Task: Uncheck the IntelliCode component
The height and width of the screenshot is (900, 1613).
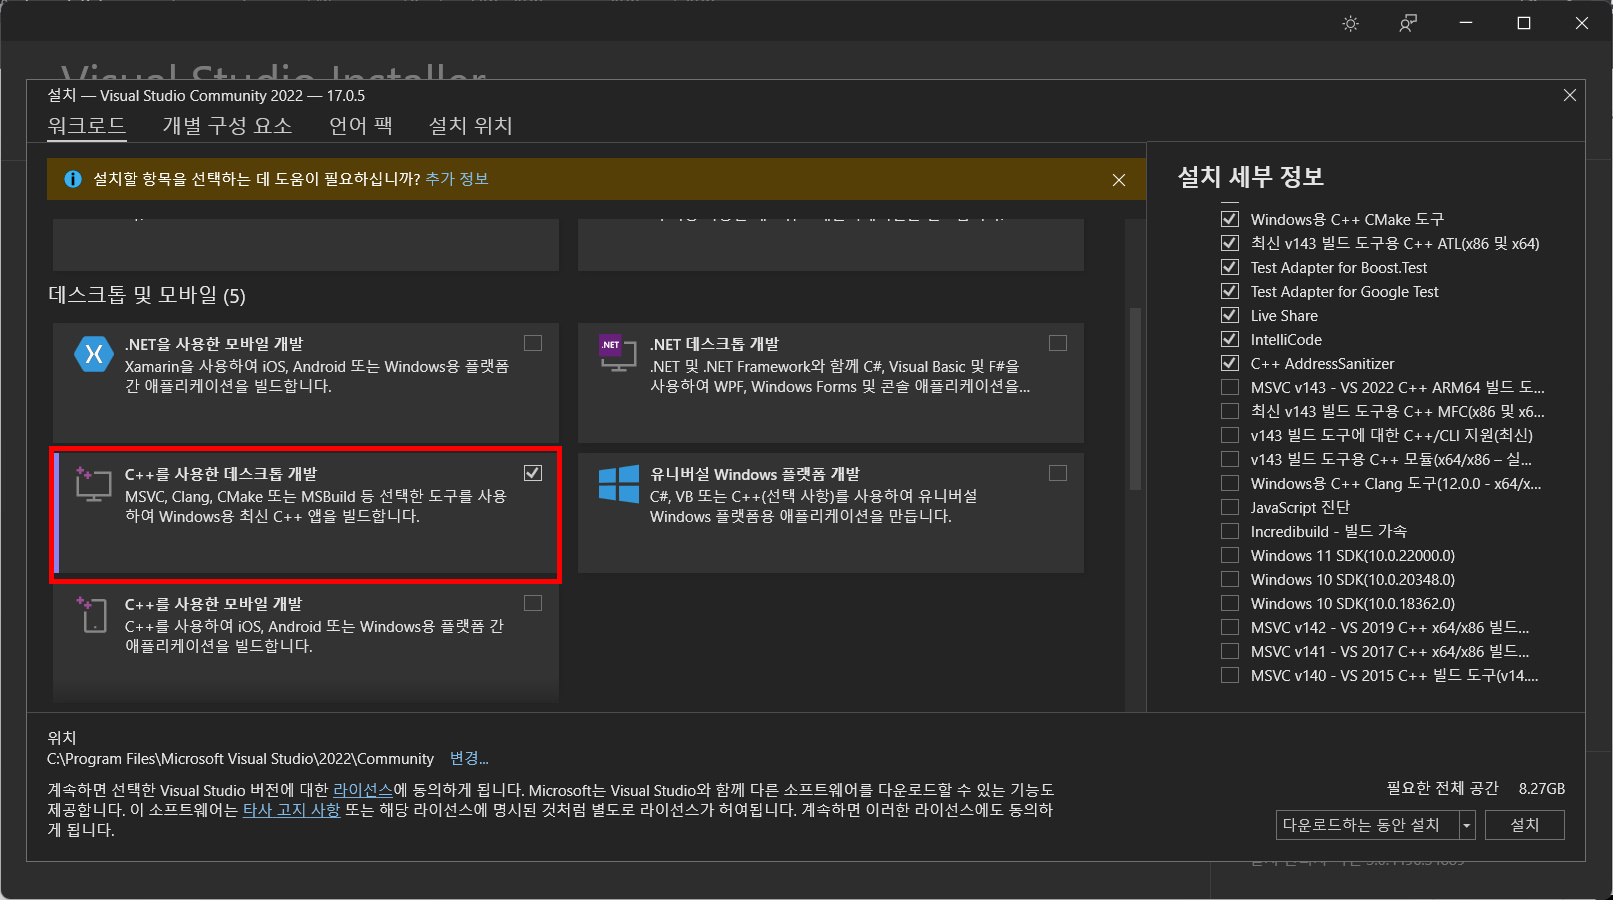Action: coord(1230,339)
